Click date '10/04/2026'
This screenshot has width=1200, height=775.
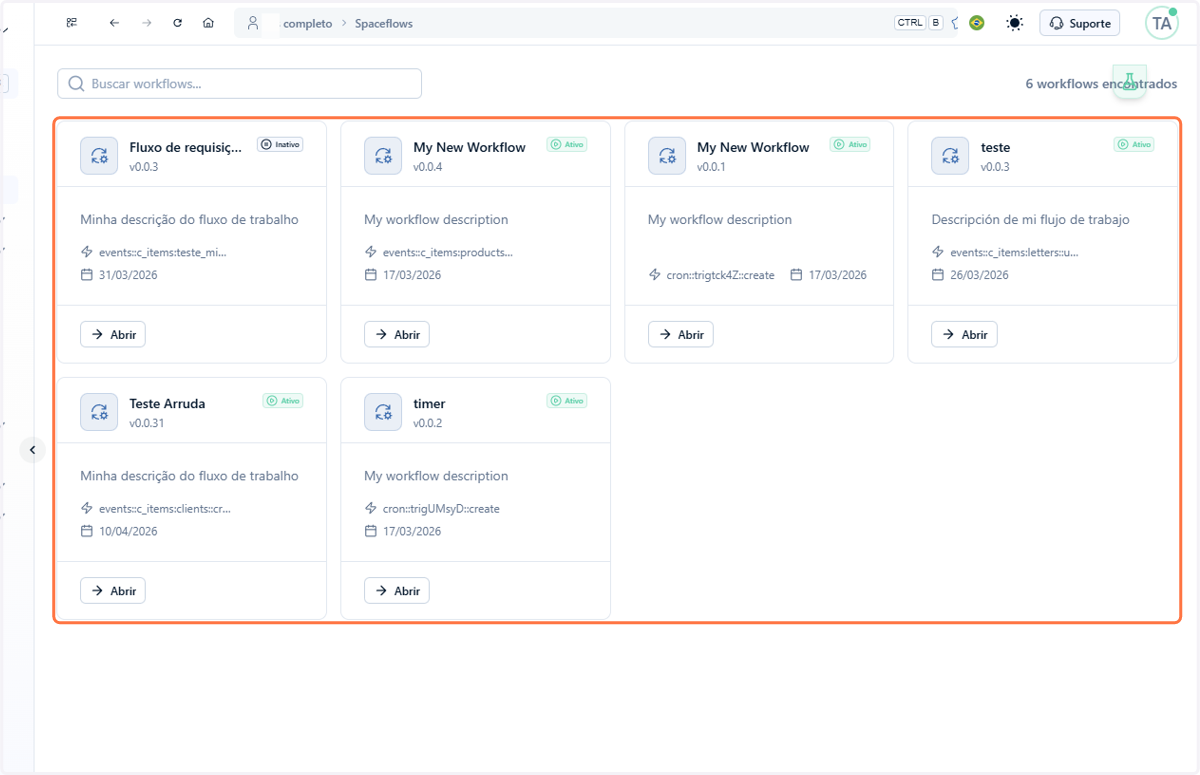point(128,532)
